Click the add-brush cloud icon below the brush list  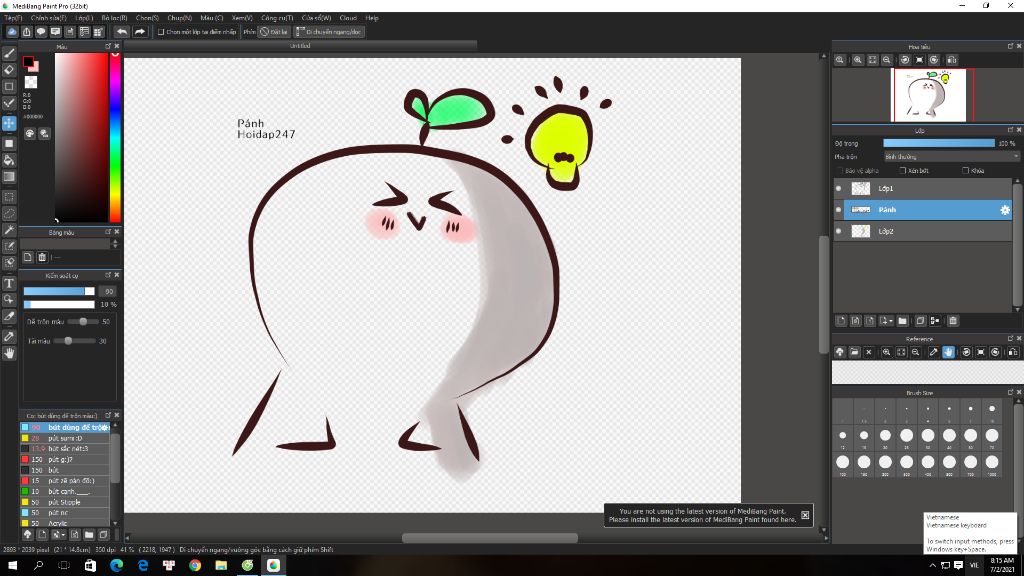(x=27, y=535)
